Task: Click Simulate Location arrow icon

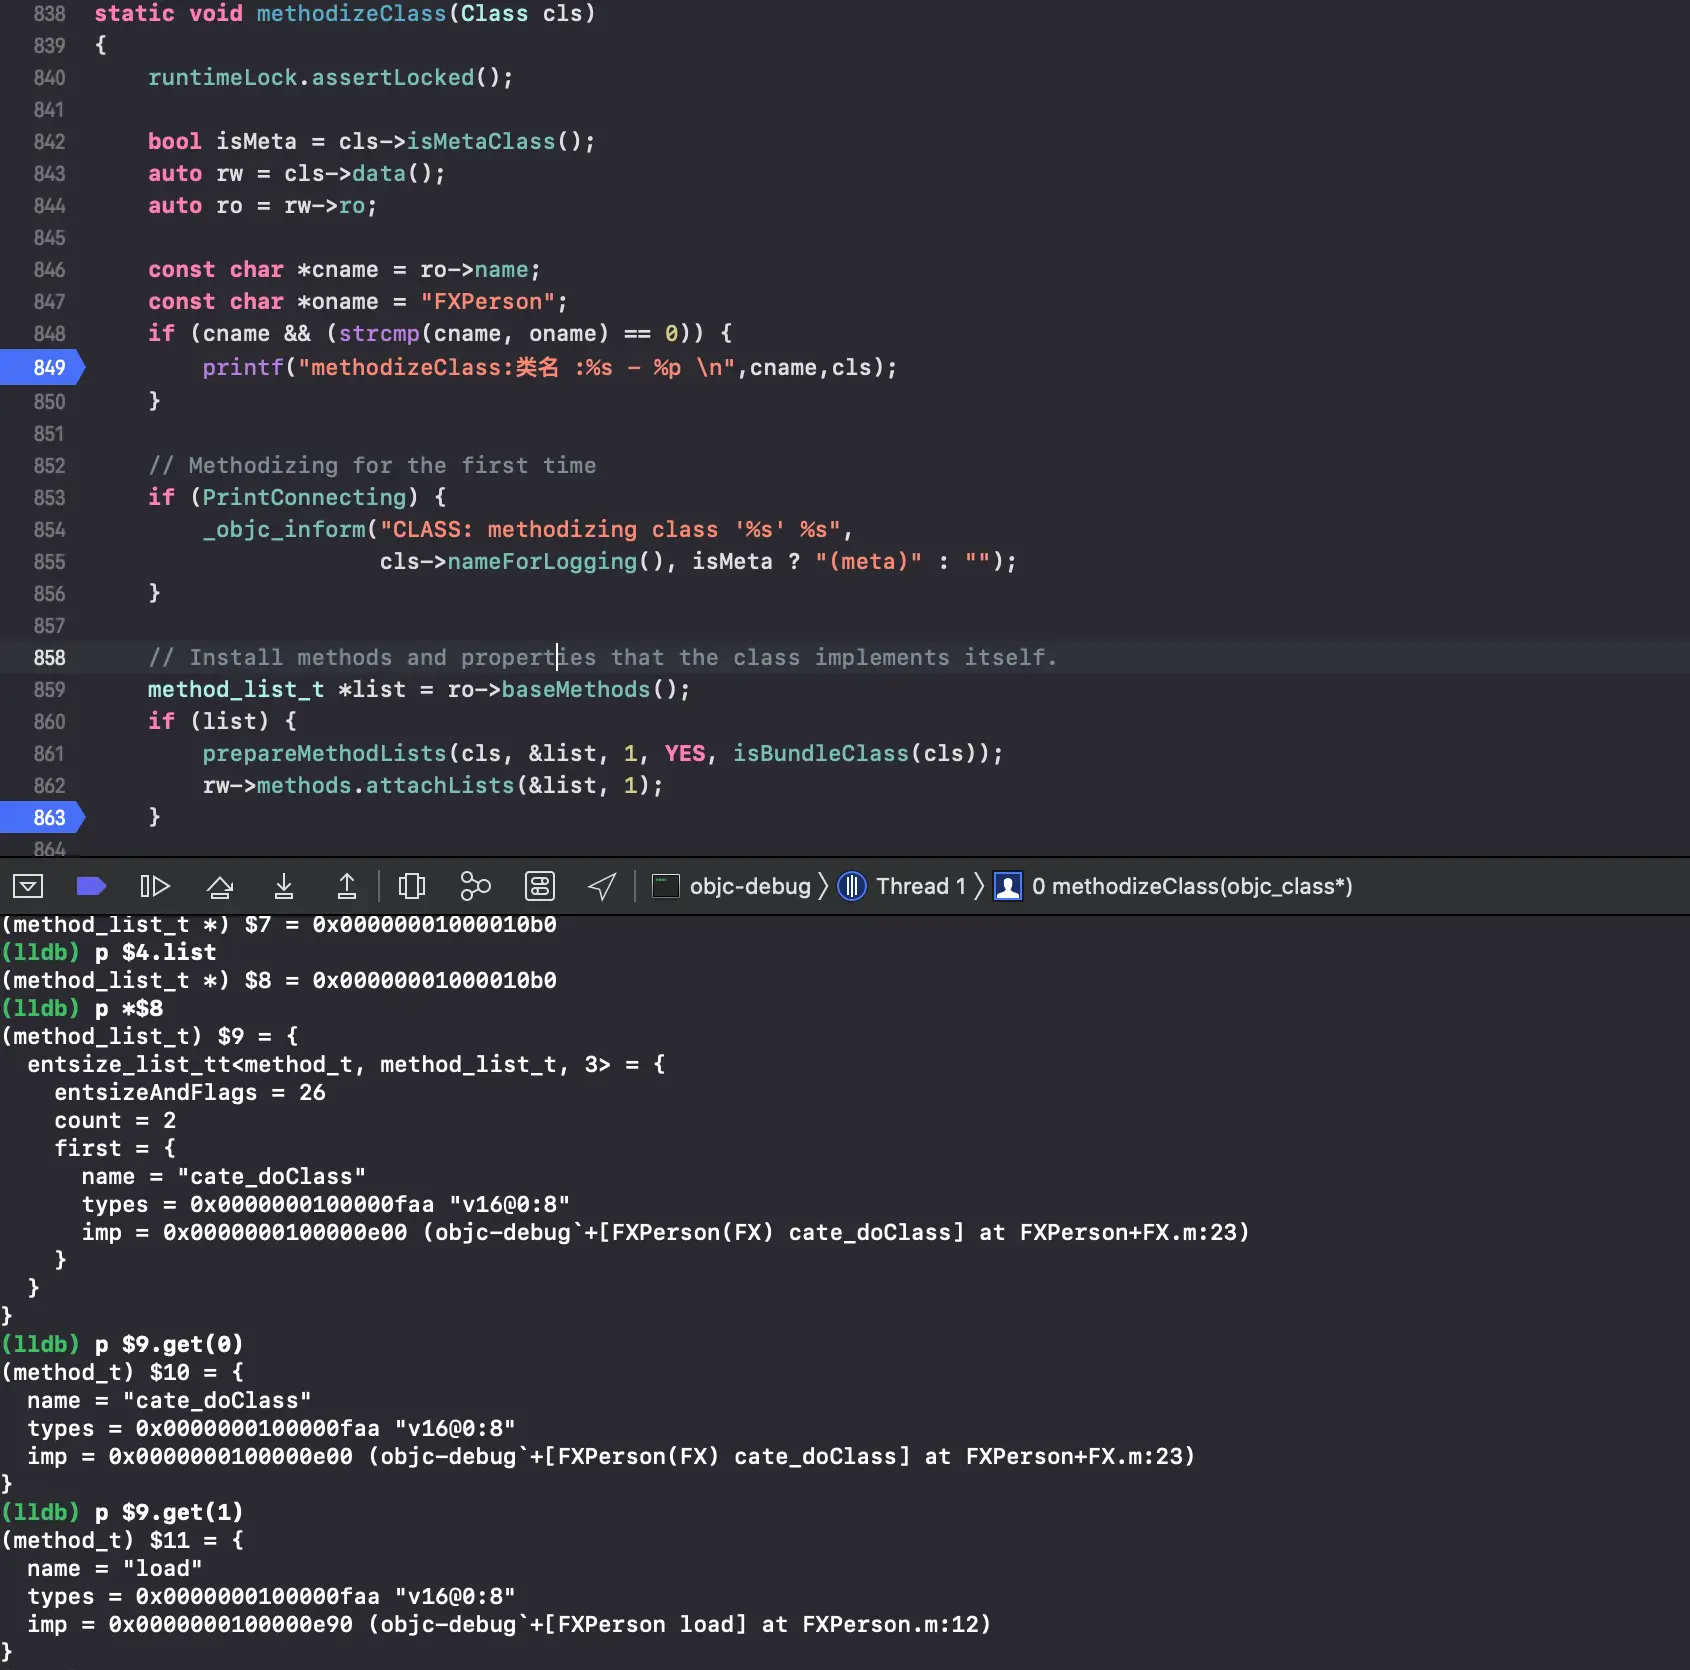Action: coord(602,886)
